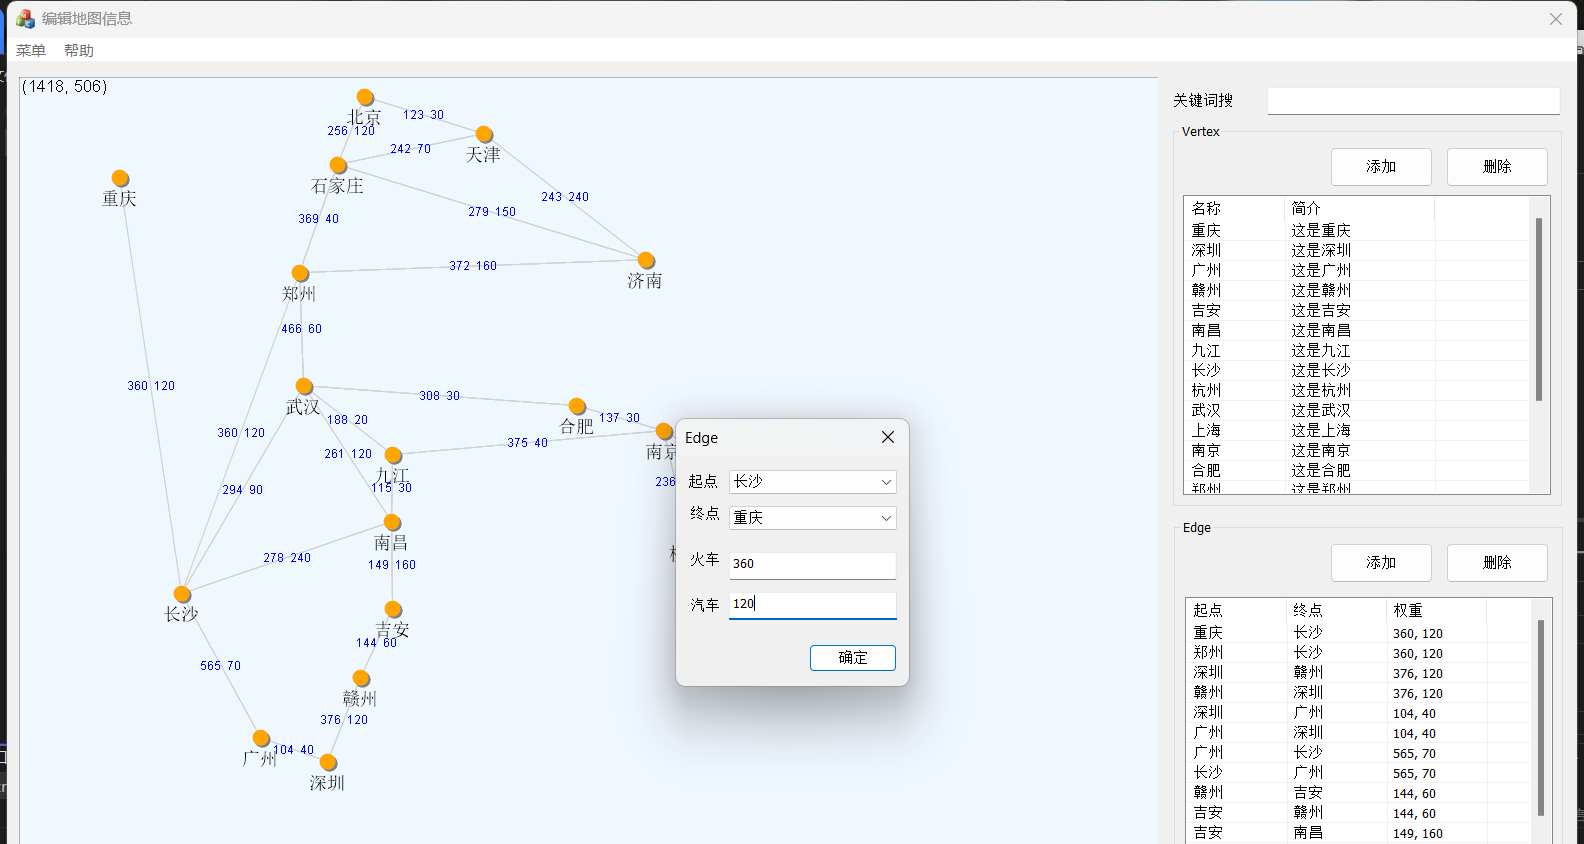Open the 起点 start city dropdown
This screenshot has width=1584, height=844.
click(x=812, y=482)
